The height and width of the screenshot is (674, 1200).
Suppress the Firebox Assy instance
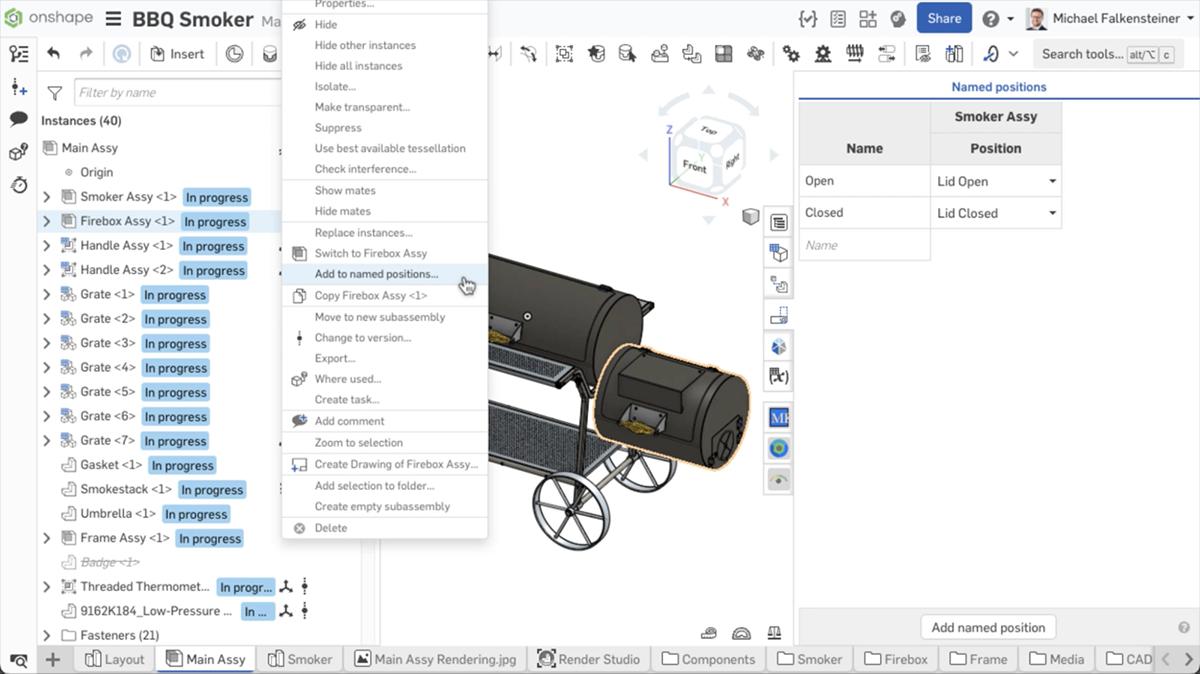point(337,127)
